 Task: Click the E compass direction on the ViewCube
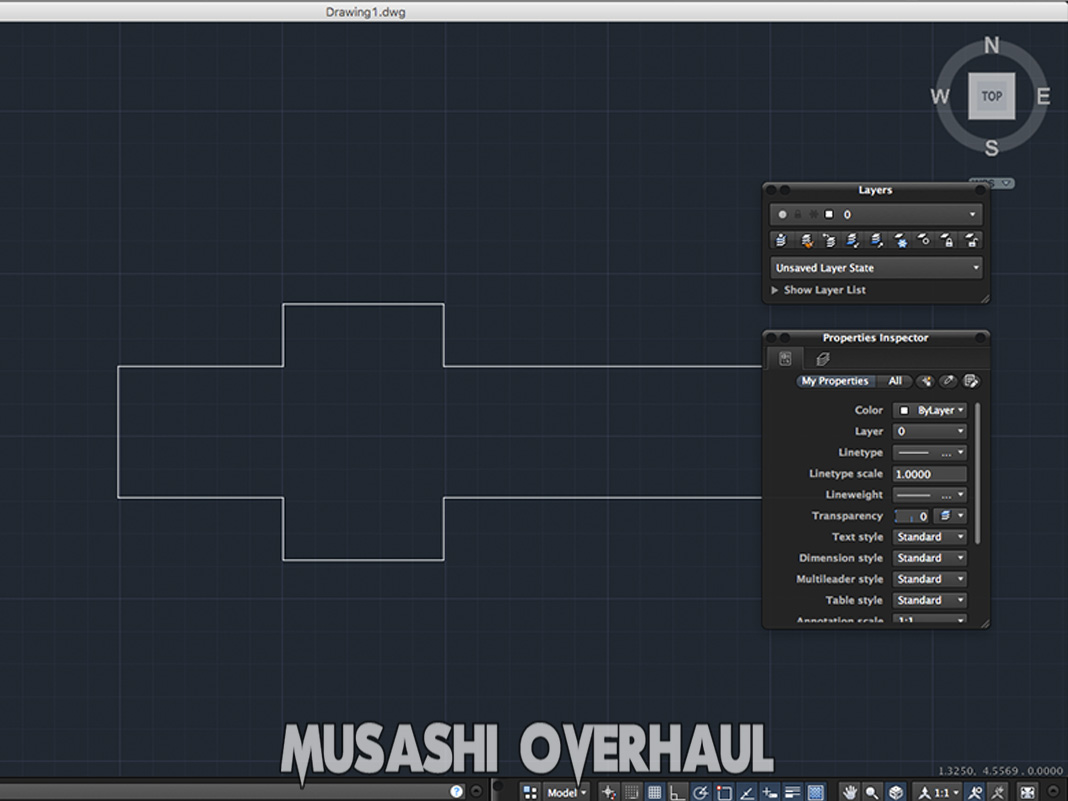click(1043, 96)
